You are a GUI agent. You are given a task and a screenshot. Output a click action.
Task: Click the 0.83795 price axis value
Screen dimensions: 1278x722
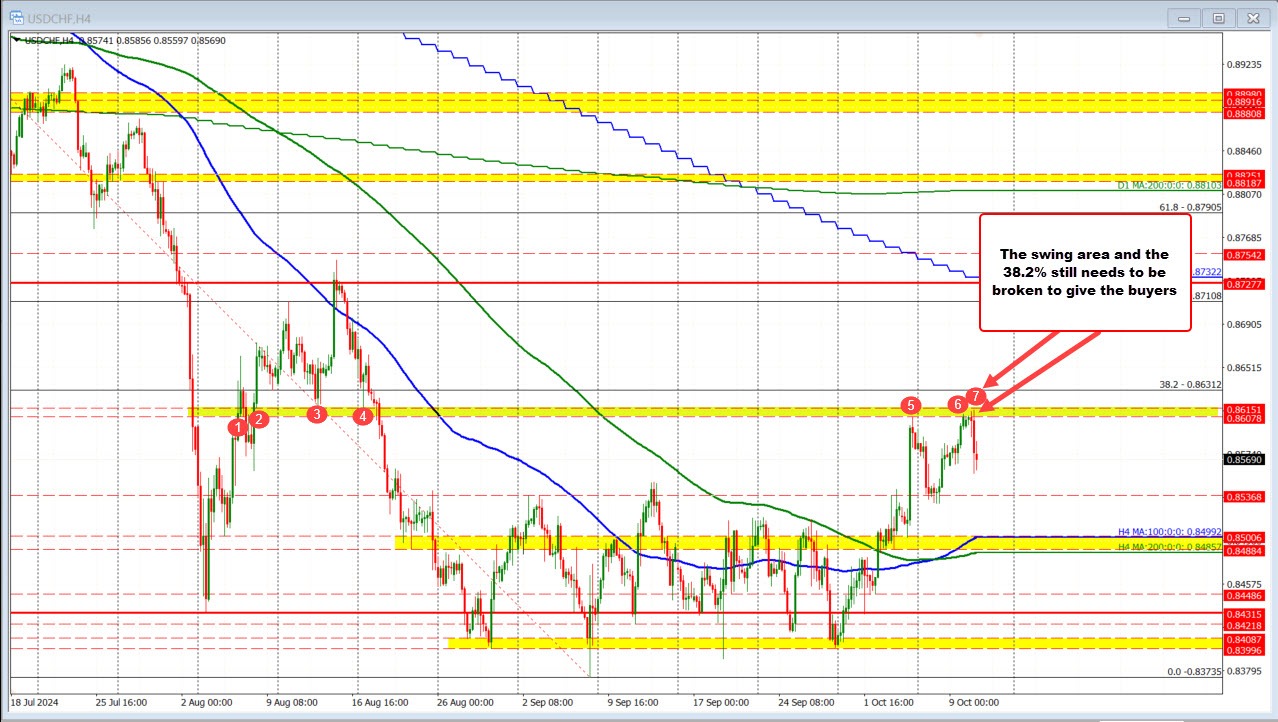pos(1246,671)
